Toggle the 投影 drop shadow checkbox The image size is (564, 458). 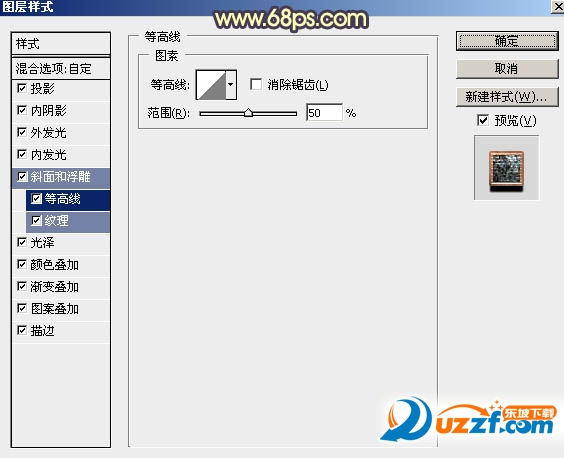pyautogui.click(x=22, y=88)
